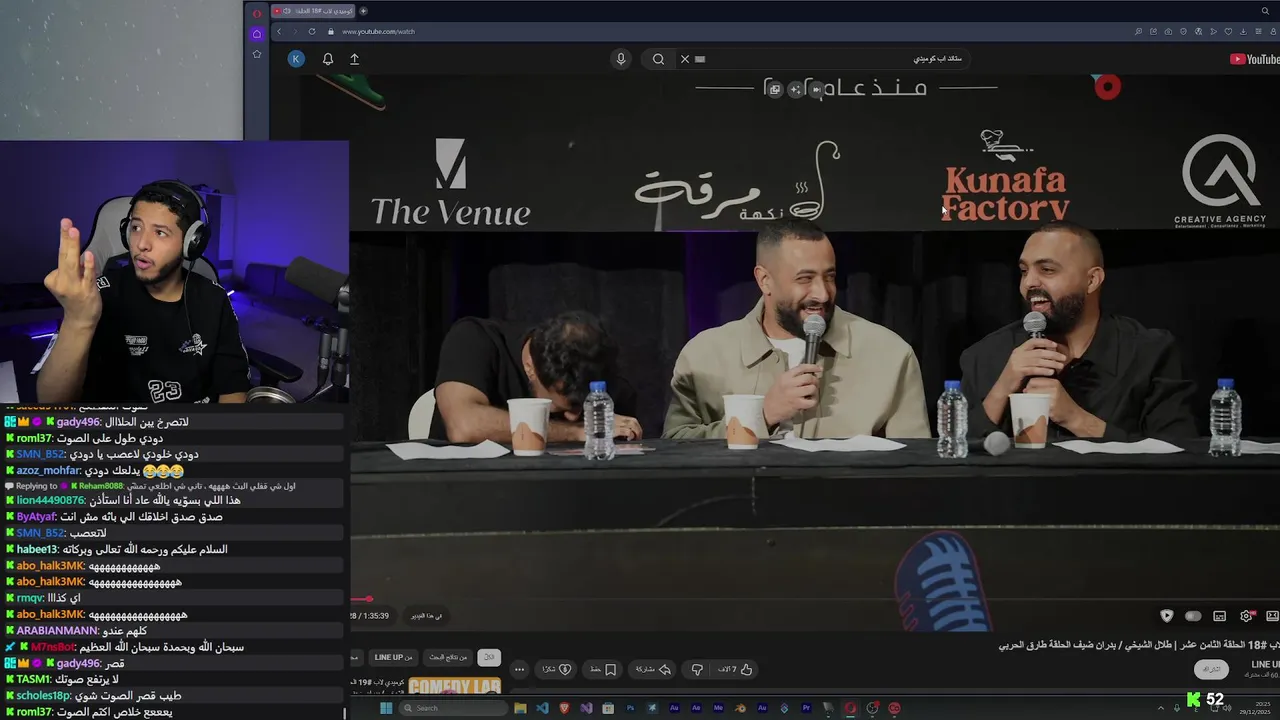Open YouTube notifications bell
Image resolution: width=1280 pixels, height=720 pixels.
click(x=327, y=59)
